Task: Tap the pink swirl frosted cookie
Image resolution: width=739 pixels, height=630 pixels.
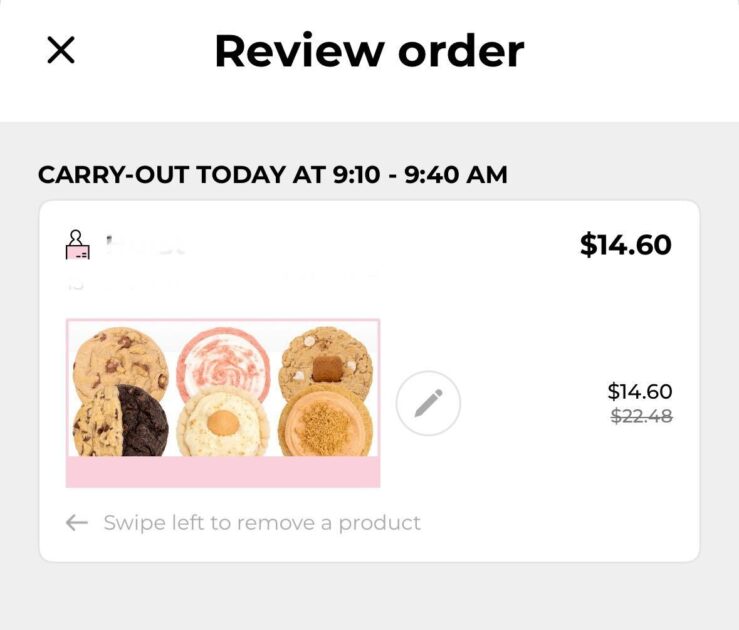Action: click(x=222, y=365)
